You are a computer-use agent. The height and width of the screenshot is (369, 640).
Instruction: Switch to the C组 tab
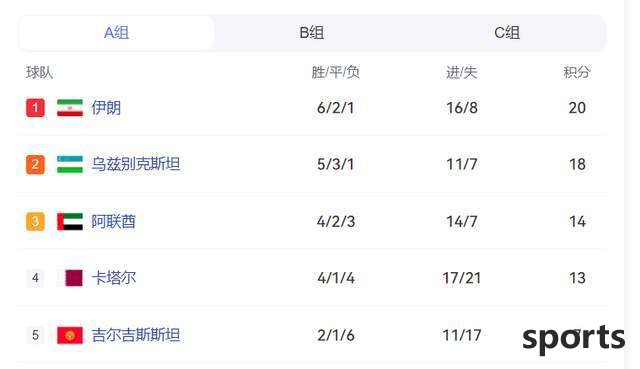507,33
